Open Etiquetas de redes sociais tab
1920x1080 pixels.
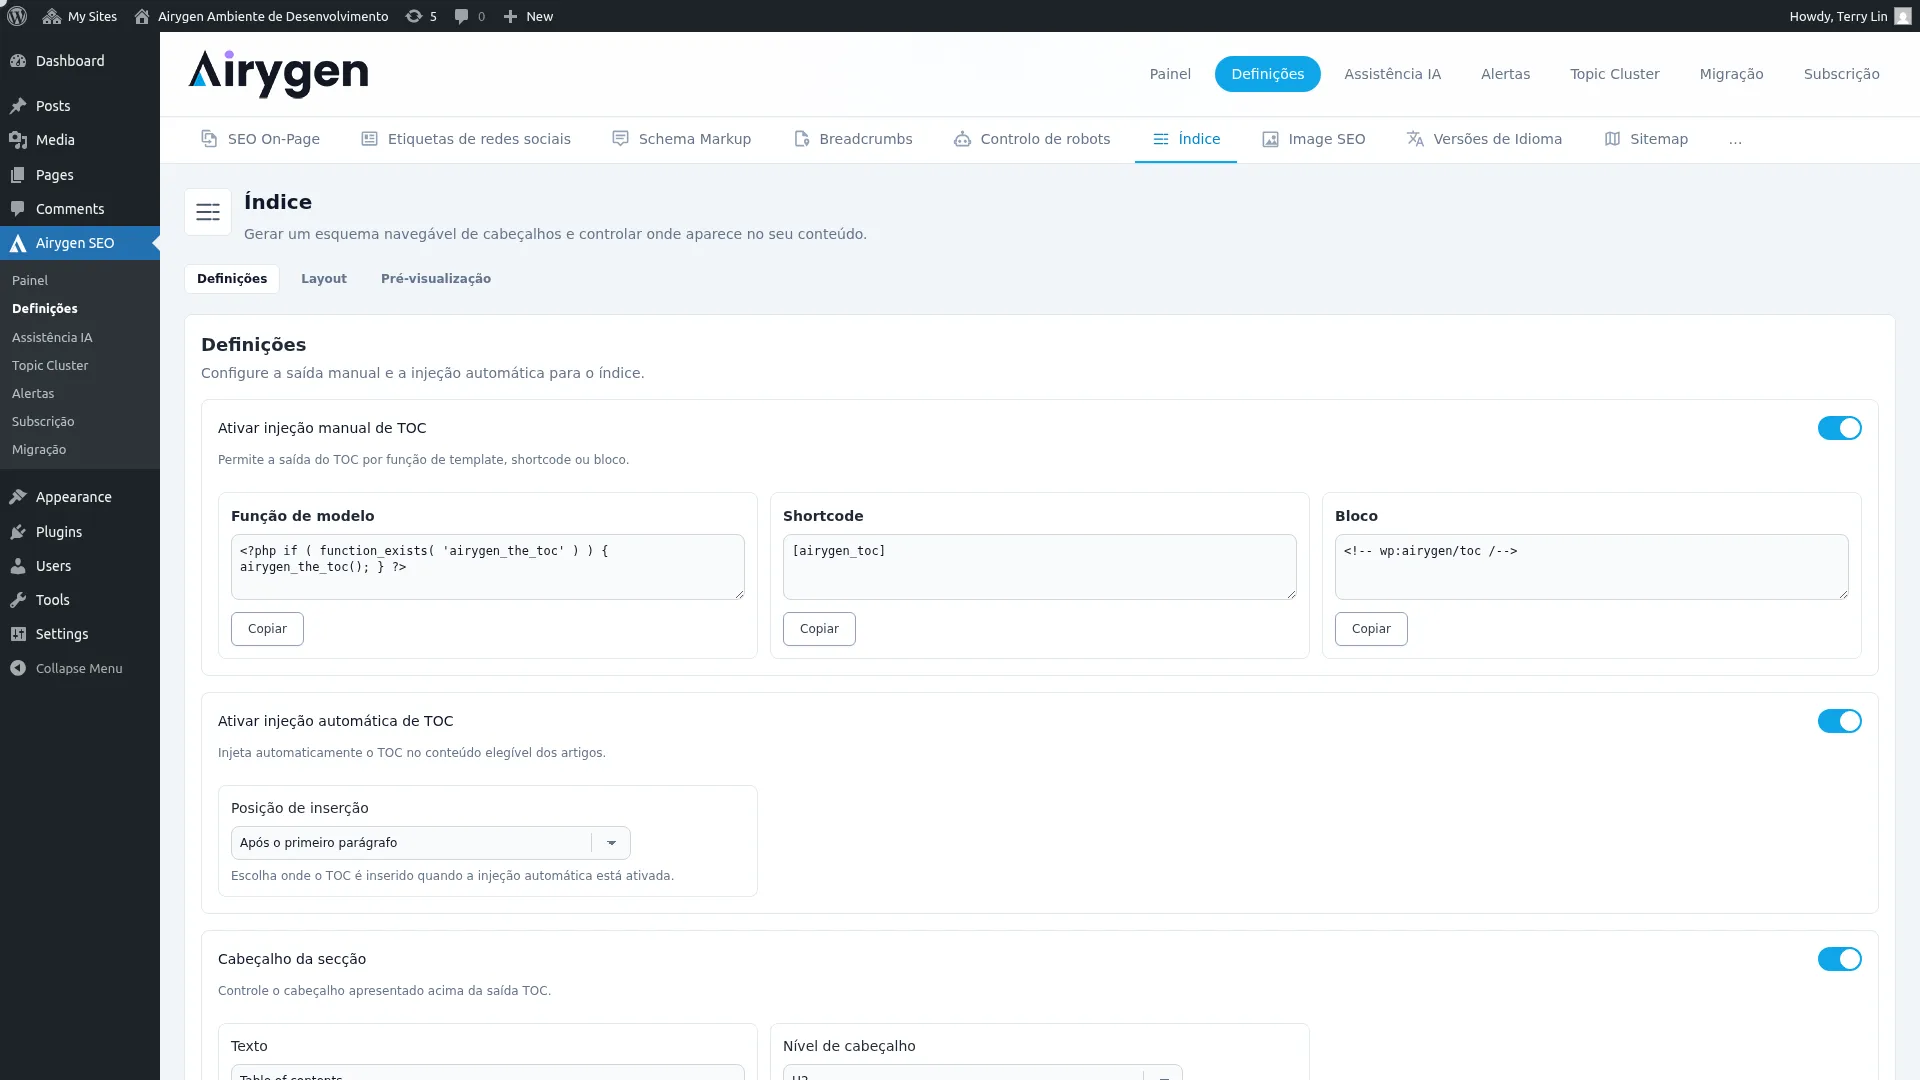[466, 139]
